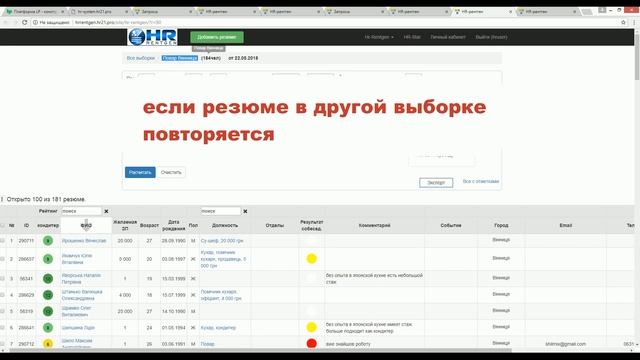Tick the checkbox for row ID 290712
This screenshot has height=360, width=640.
pyautogui.click(x=2, y=344)
